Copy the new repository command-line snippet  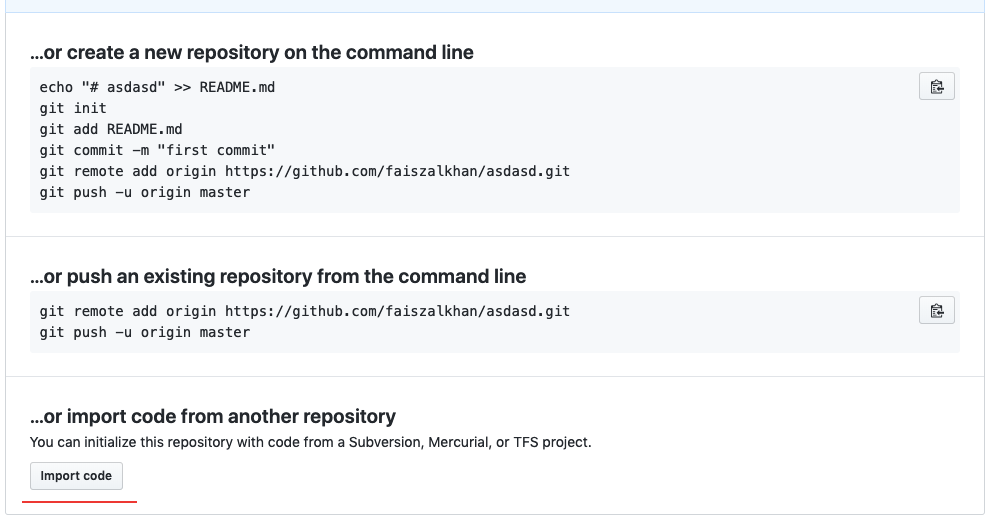pyautogui.click(x=937, y=87)
